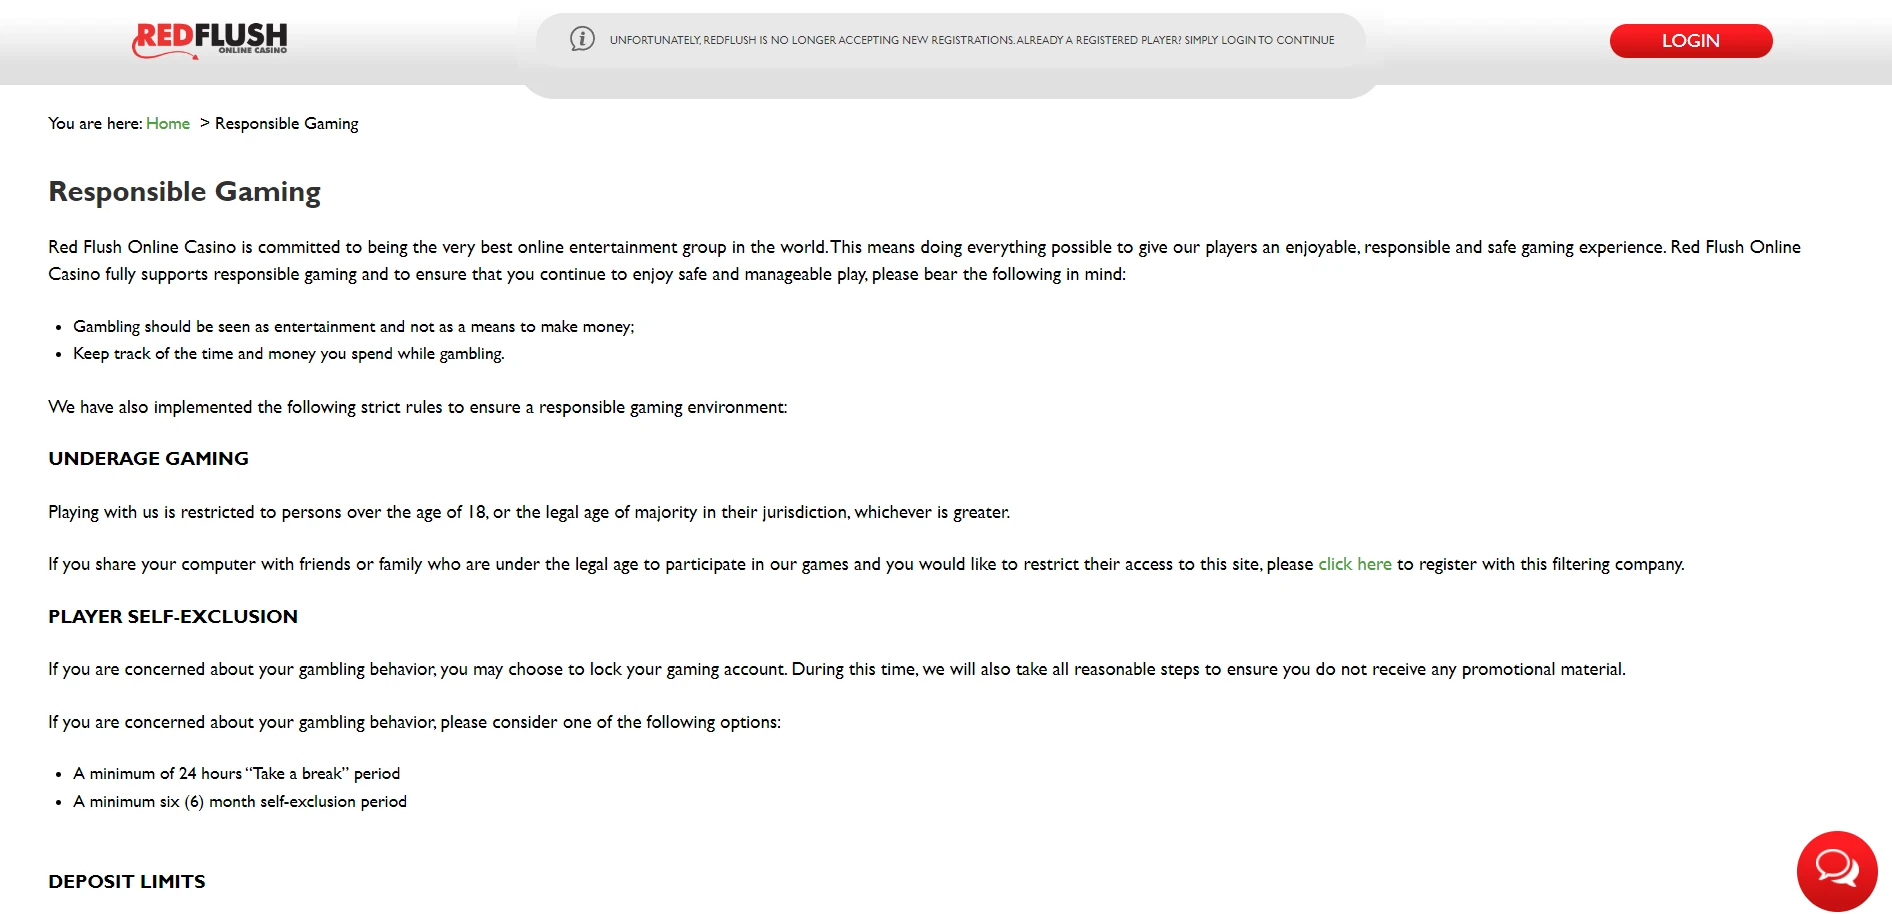1892x914 pixels.
Task: Click the 'strict rules' introduction sentence
Action: (418, 407)
